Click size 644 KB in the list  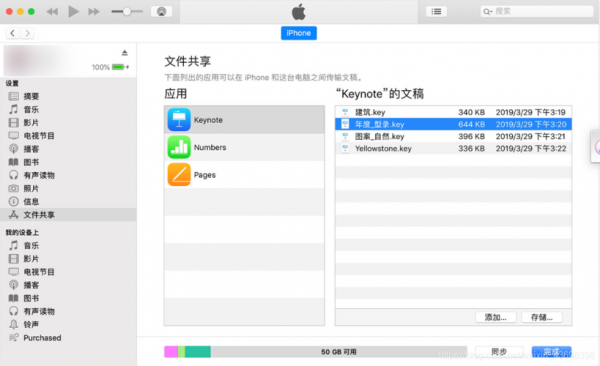tap(471, 124)
